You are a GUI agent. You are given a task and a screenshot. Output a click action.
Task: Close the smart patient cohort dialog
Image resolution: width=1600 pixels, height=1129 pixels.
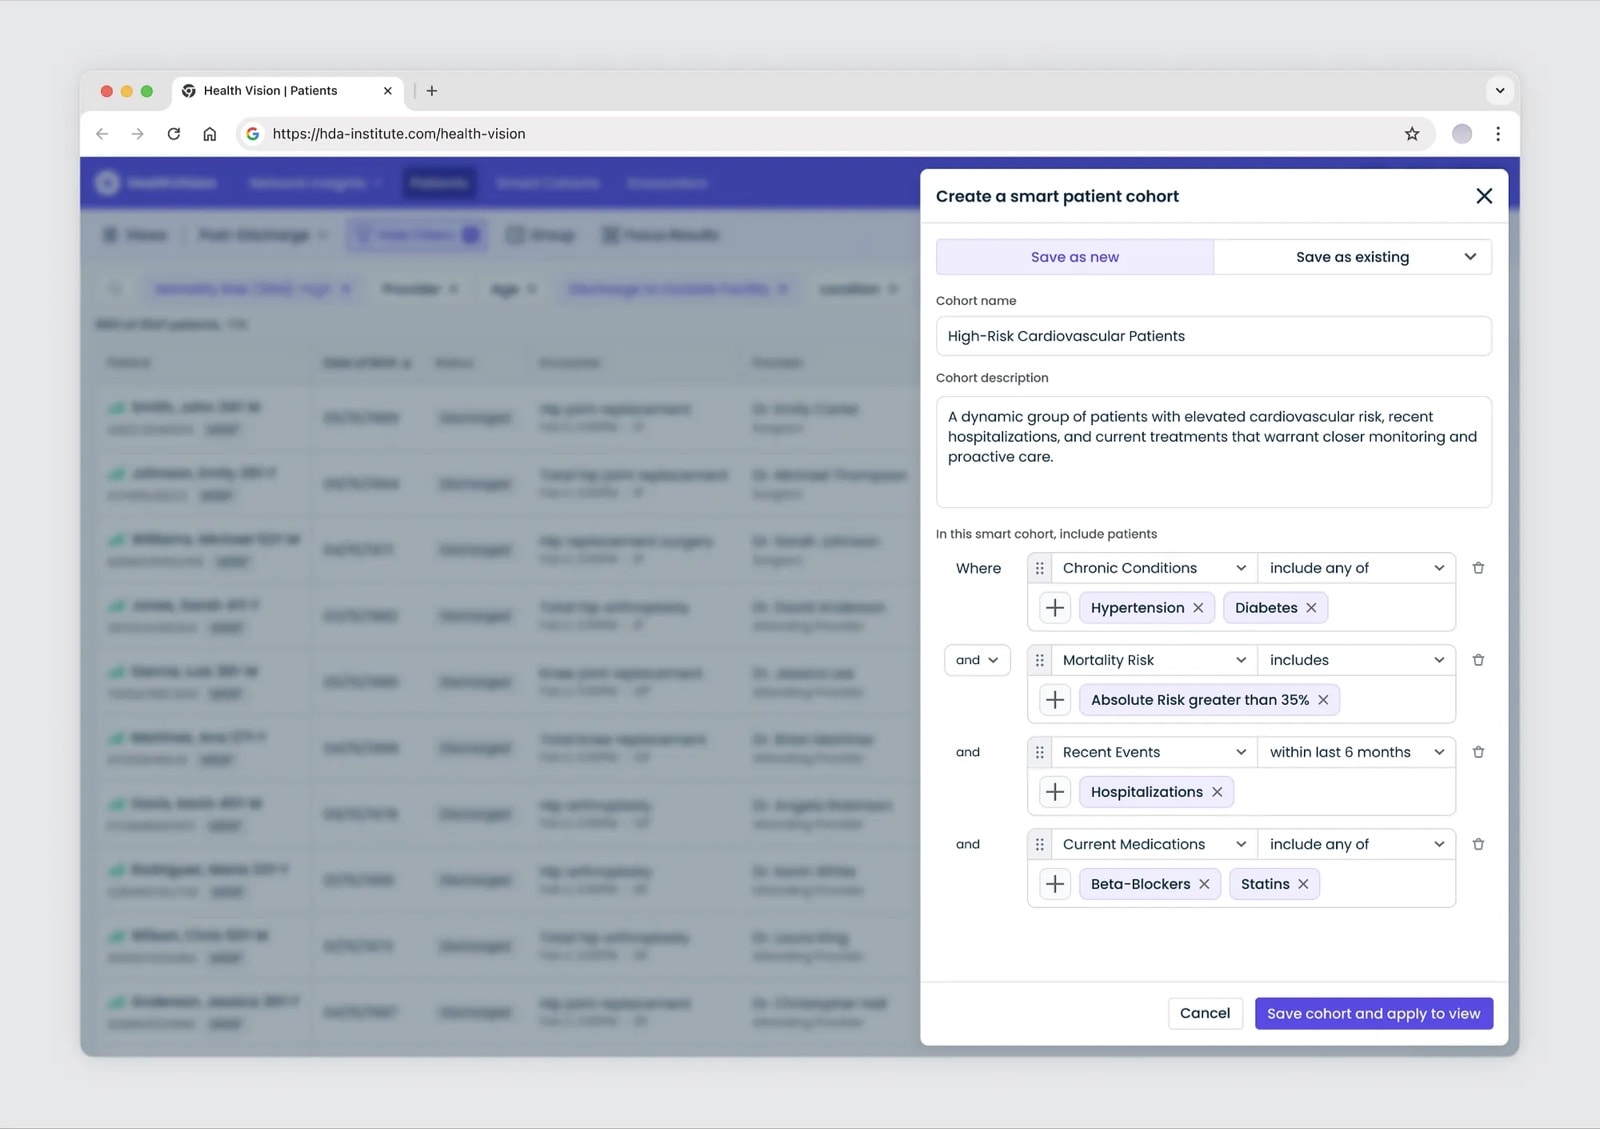[x=1484, y=196]
